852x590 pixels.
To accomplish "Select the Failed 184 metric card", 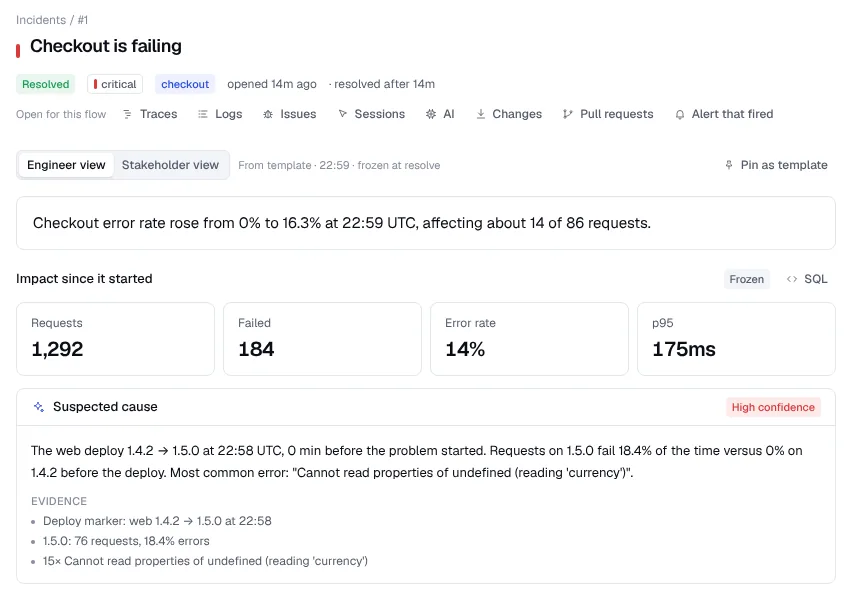I will (x=322, y=338).
